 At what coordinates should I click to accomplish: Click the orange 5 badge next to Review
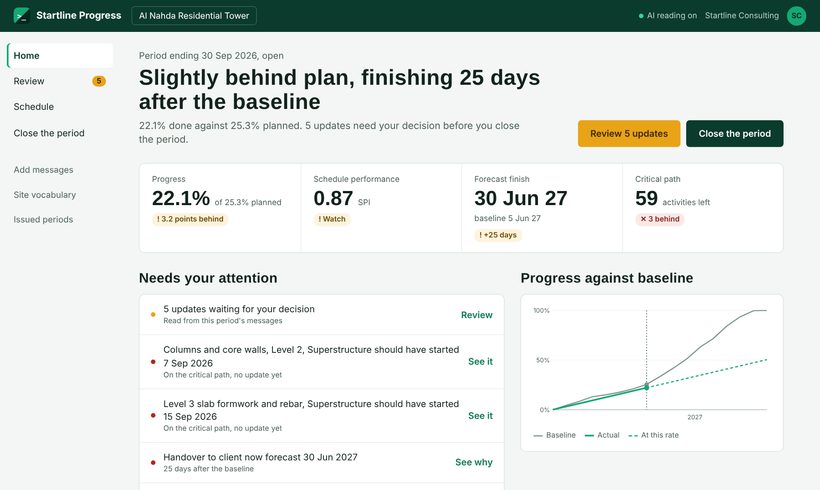click(x=99, y=81)
